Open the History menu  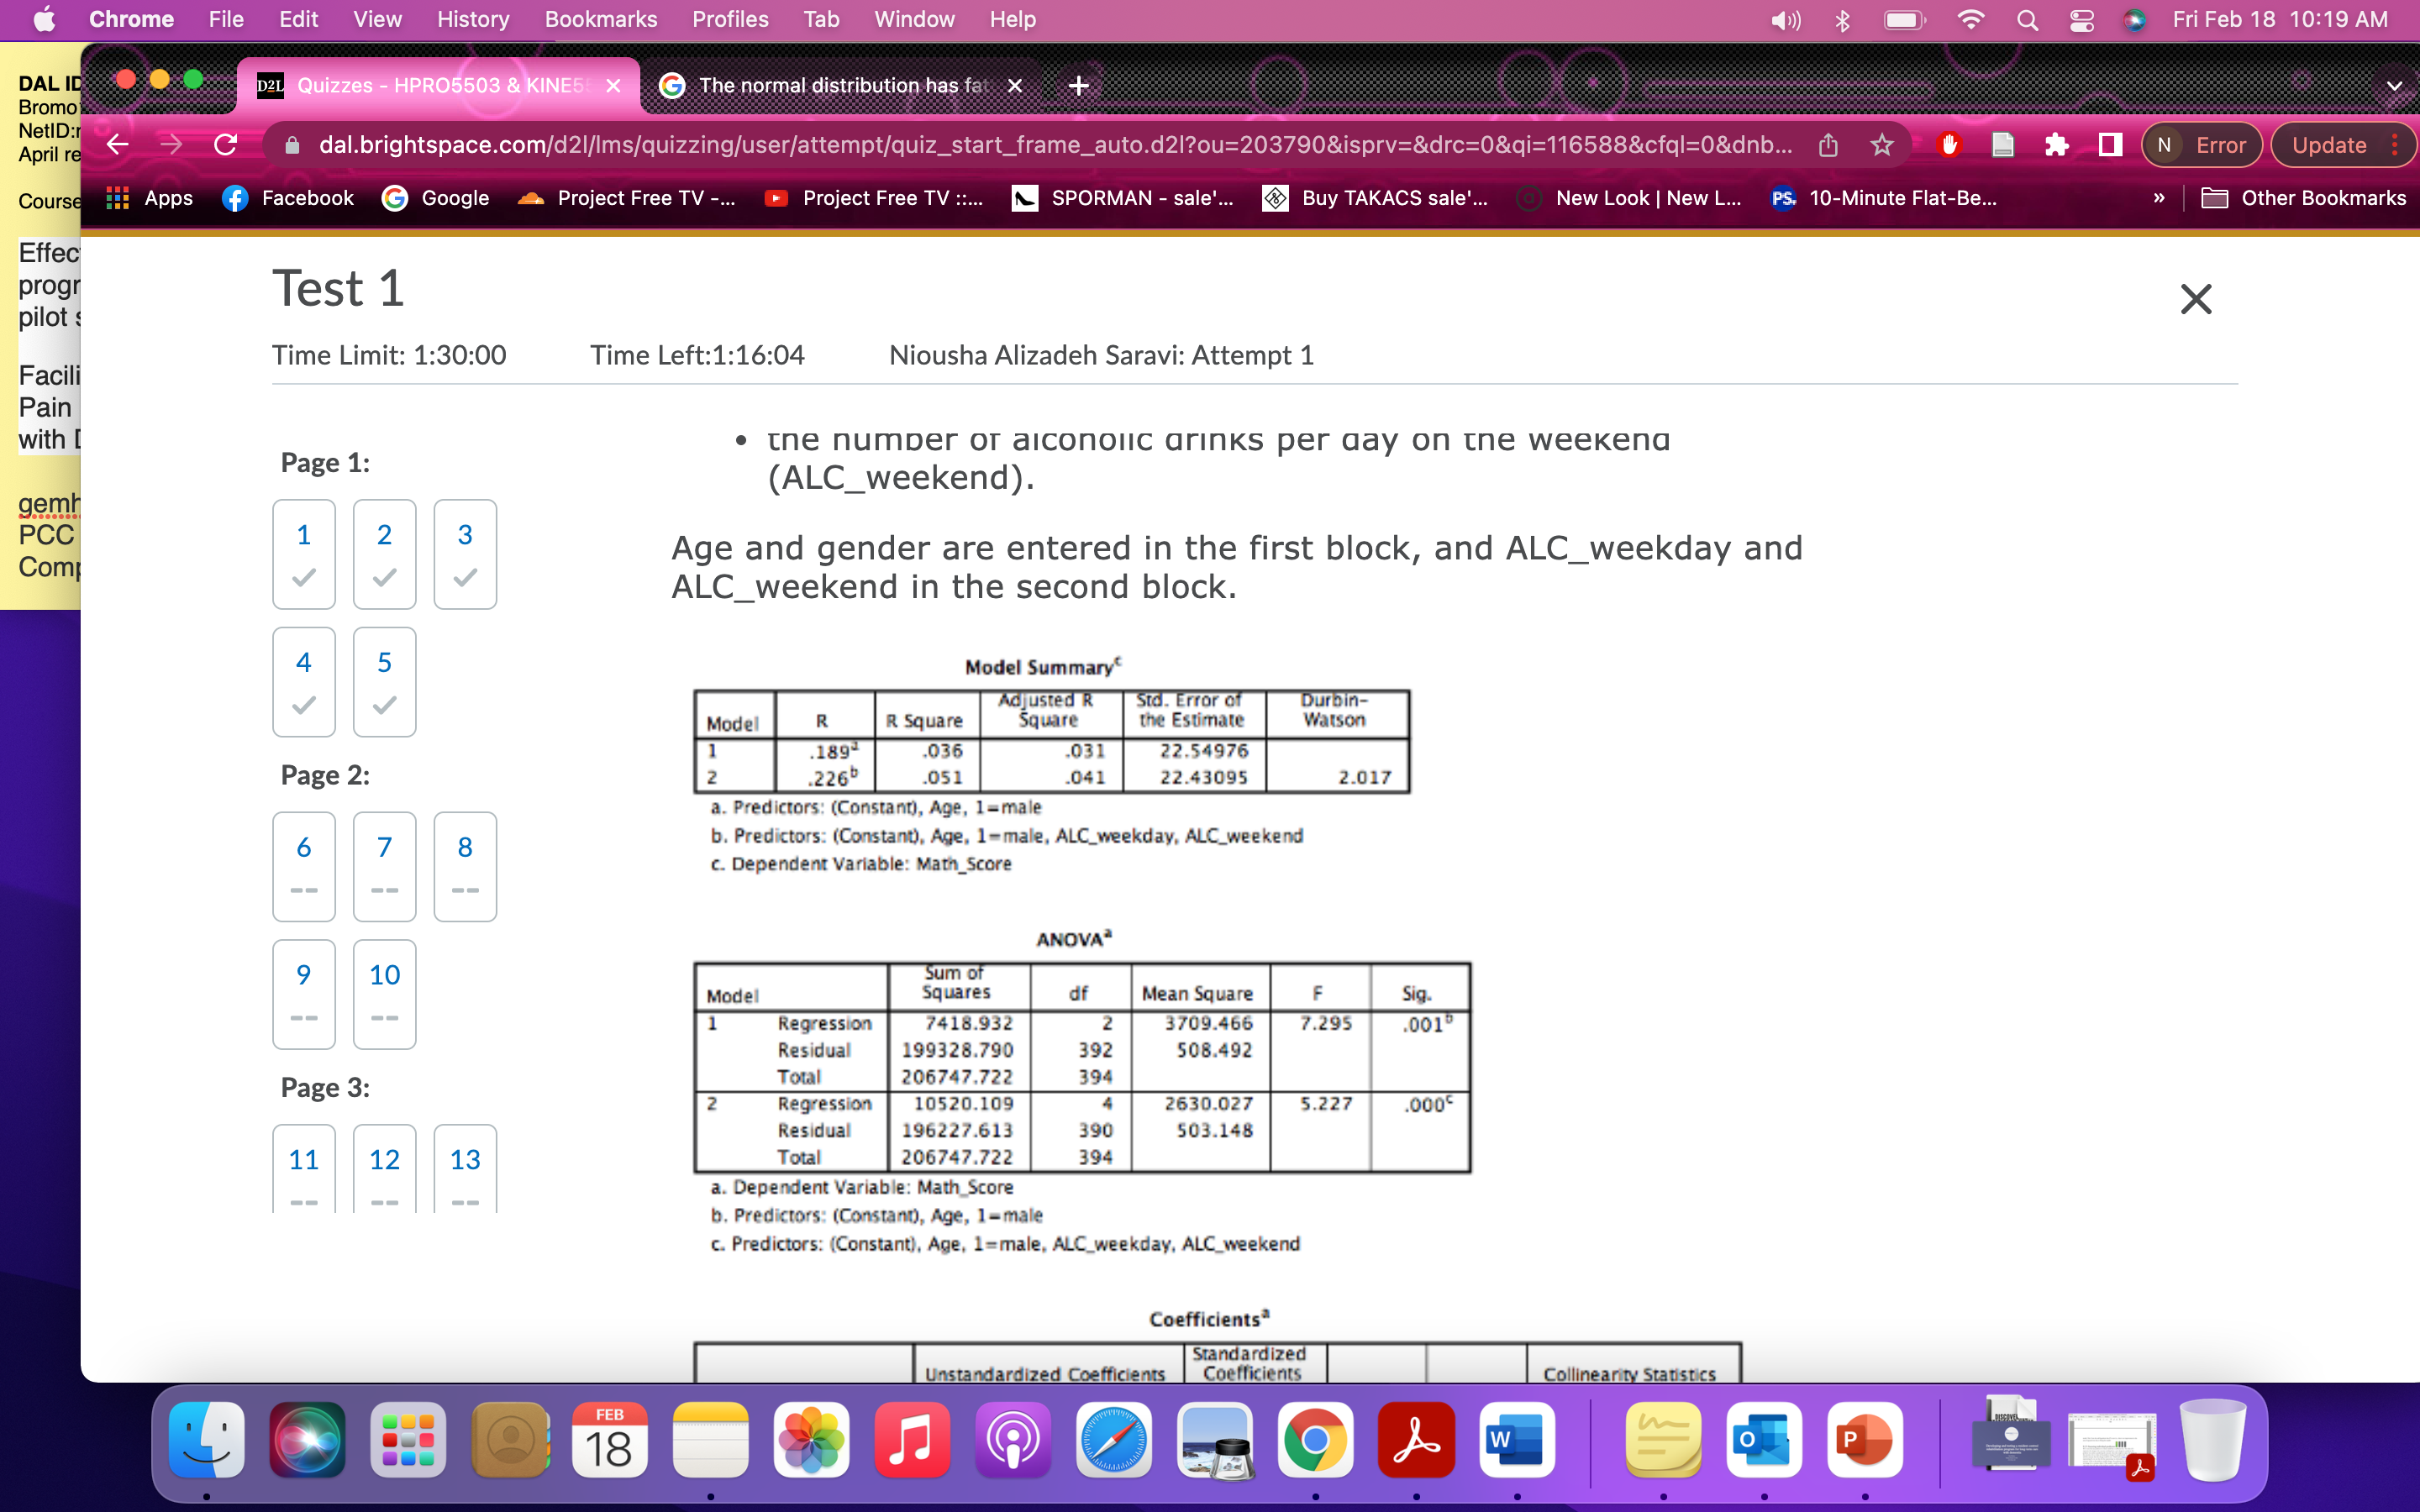click(472, 19)
